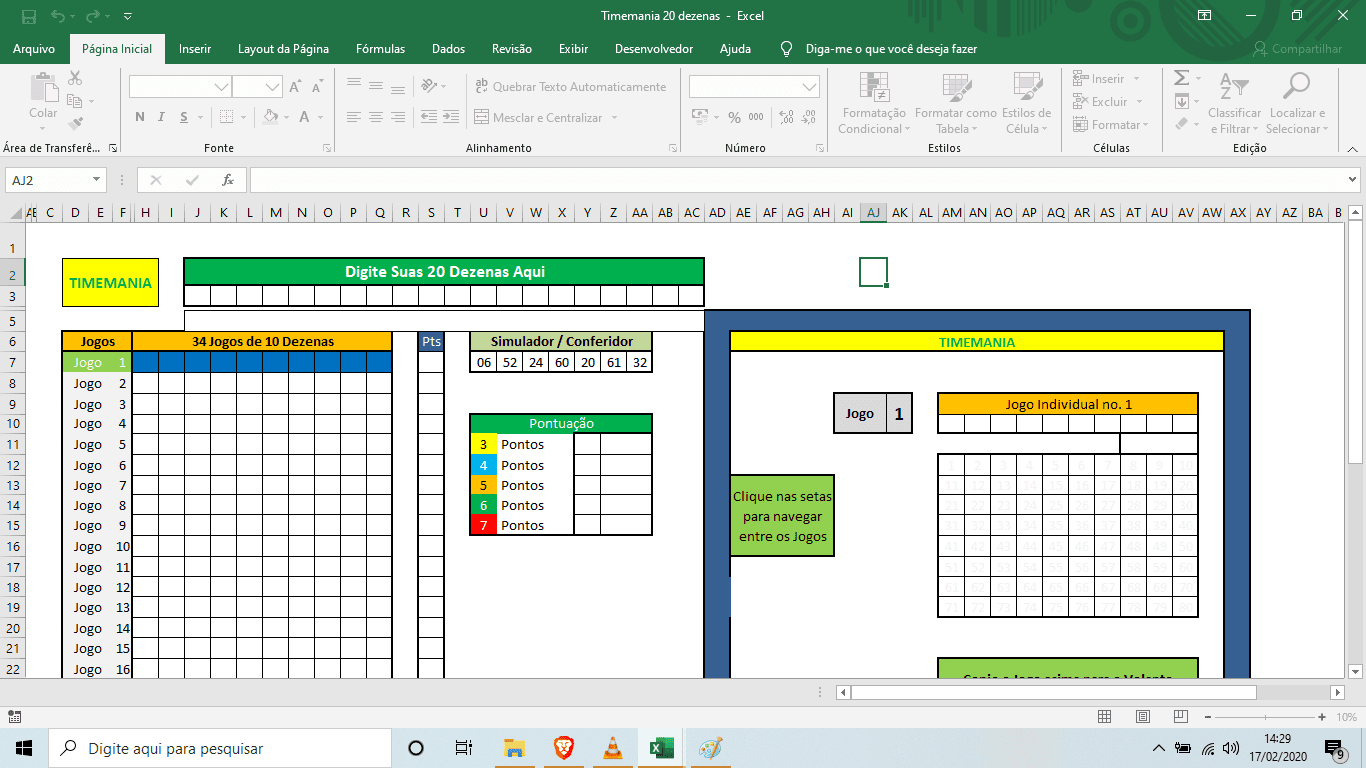The image size is (1366, 768).
Task: Open the Formatar cells dropdown
Action: point(1110,125)
